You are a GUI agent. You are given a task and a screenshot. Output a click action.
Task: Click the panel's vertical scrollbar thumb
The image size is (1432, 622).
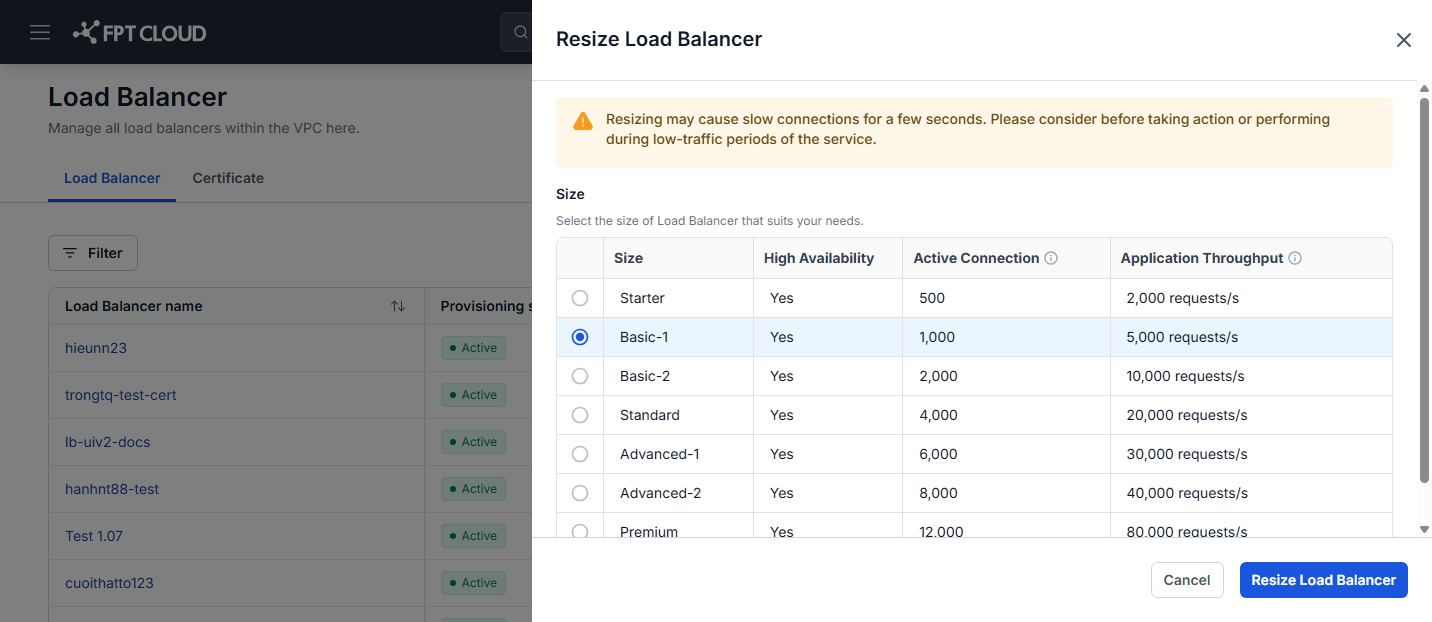pyautogui.click(x=1425, y=290)
